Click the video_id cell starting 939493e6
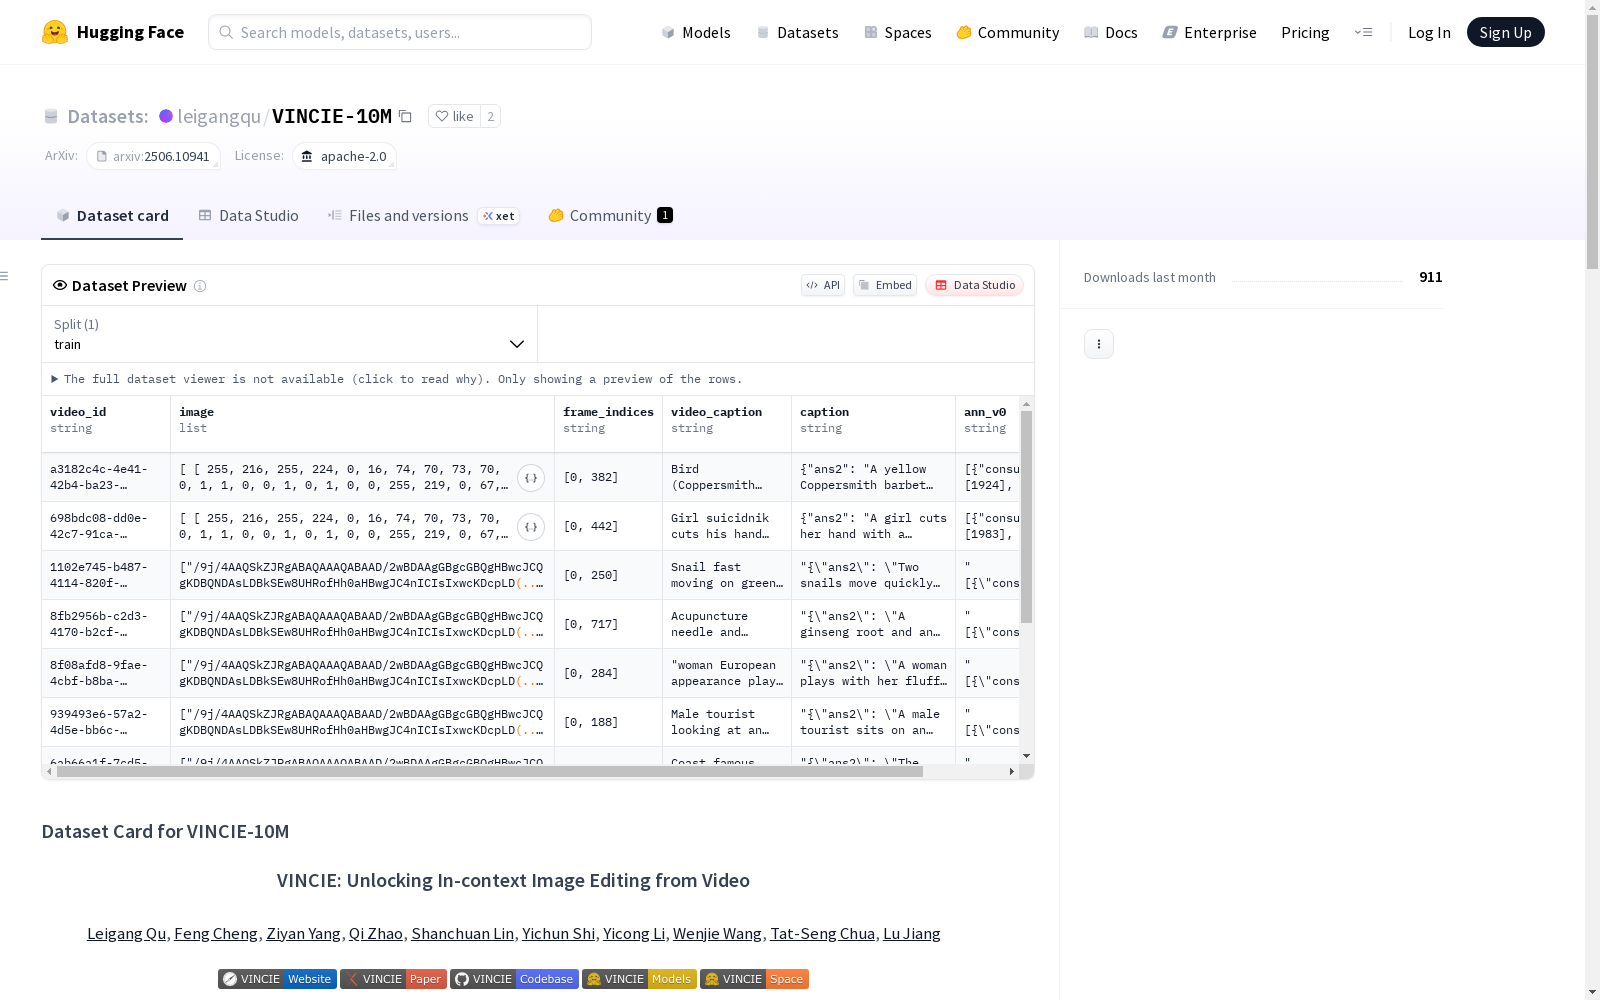1600x1000 pixels. (x=106, y=722)
